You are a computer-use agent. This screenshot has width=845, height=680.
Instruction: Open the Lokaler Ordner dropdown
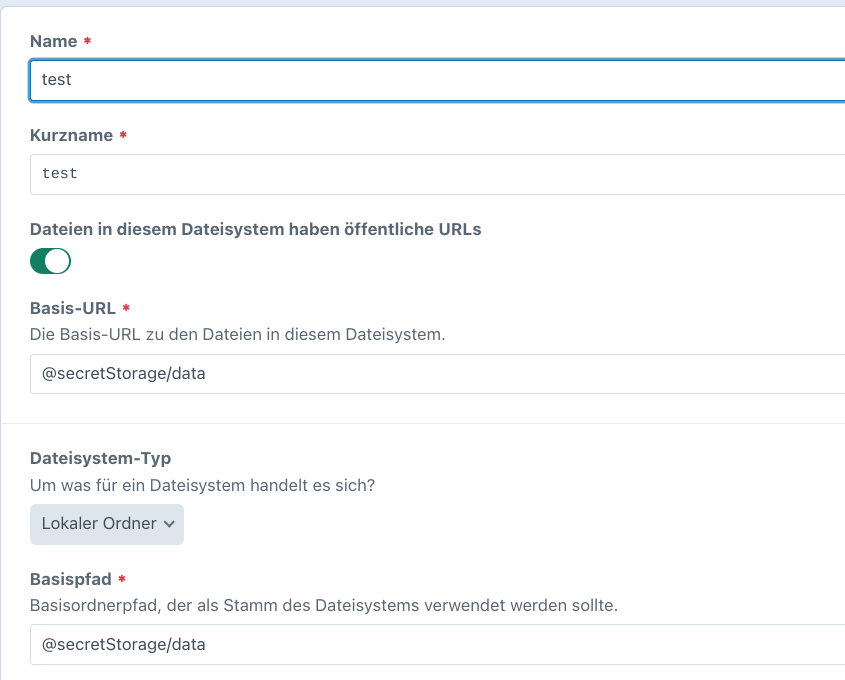106,524
